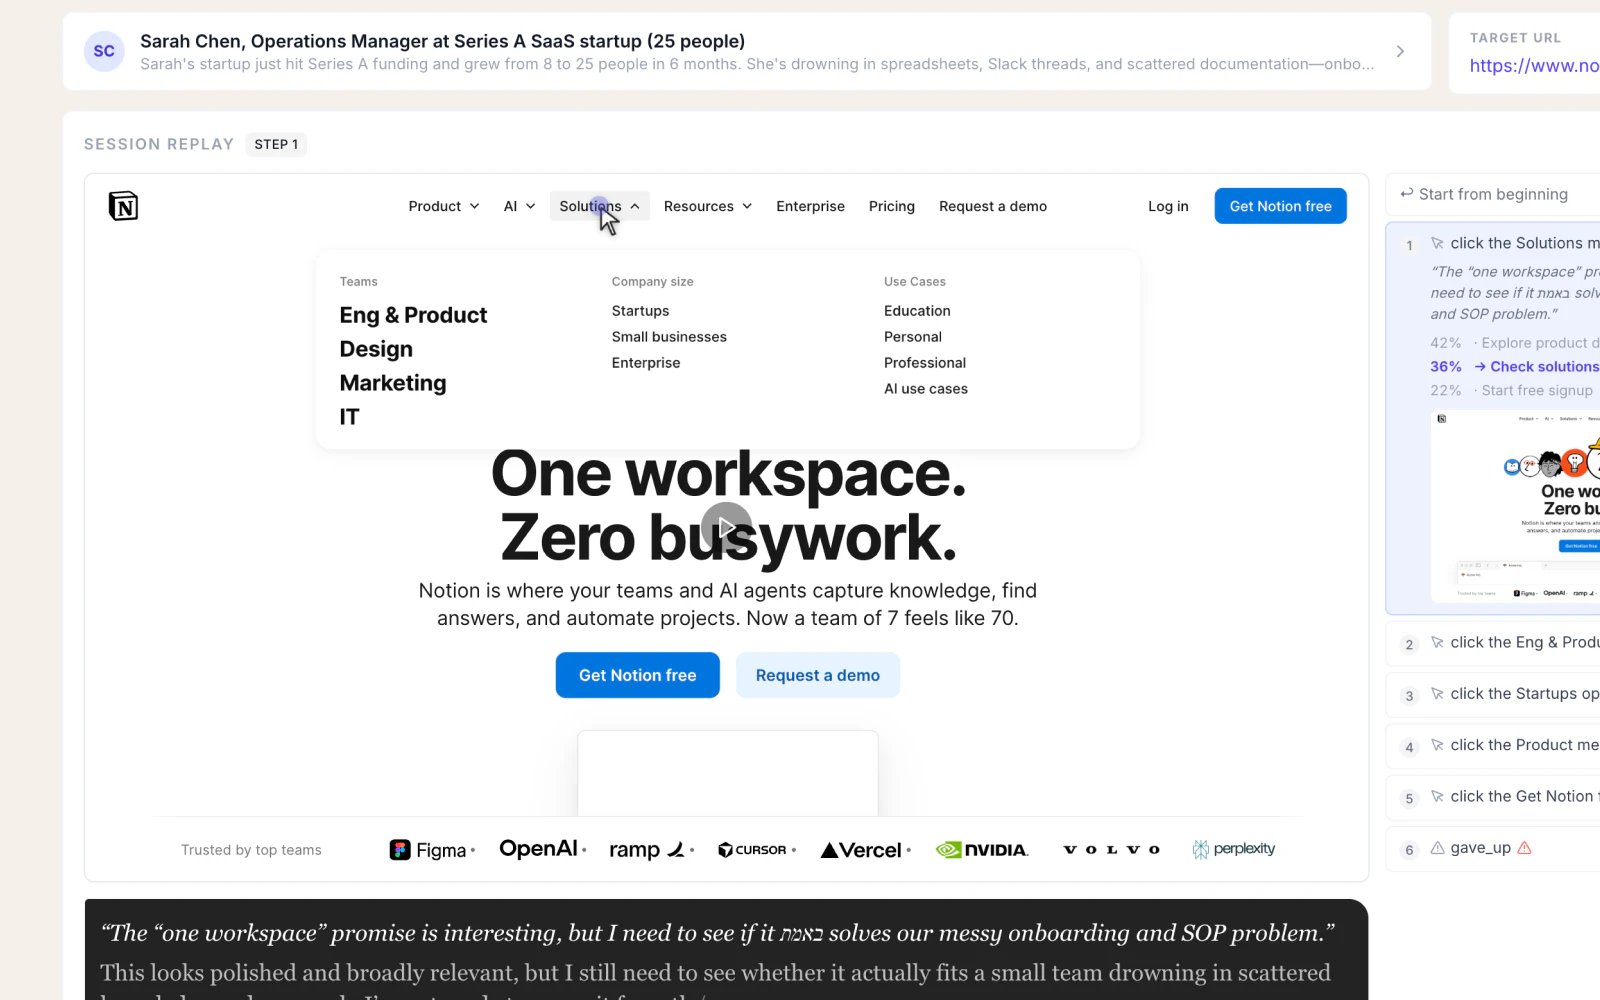
Task: Click the Figma logo in trusted teams
Action: [431, 850]
